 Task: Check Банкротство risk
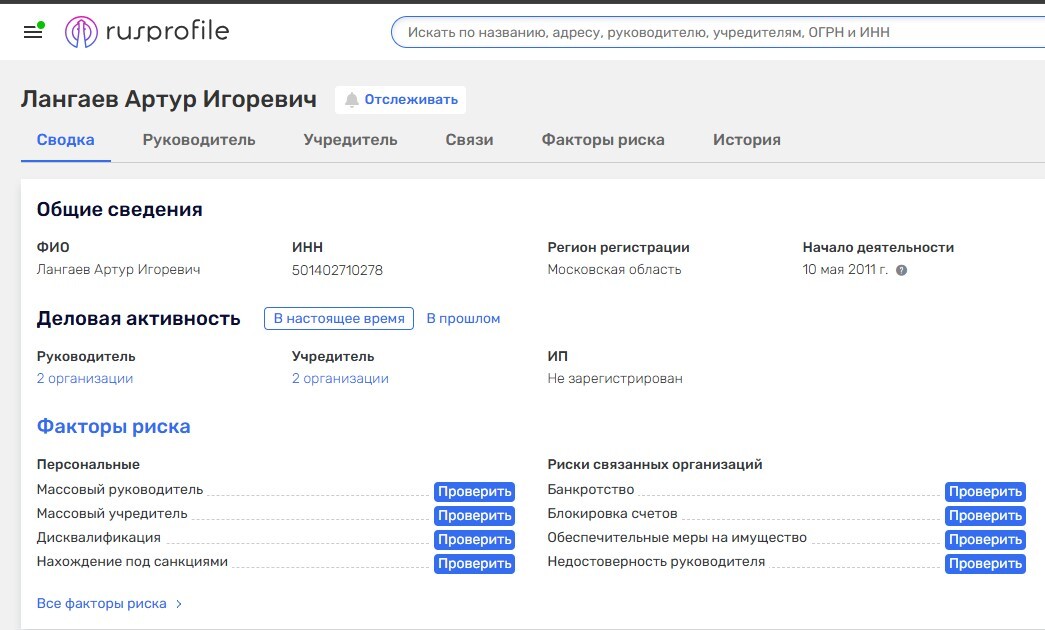[x=985, y=491]
